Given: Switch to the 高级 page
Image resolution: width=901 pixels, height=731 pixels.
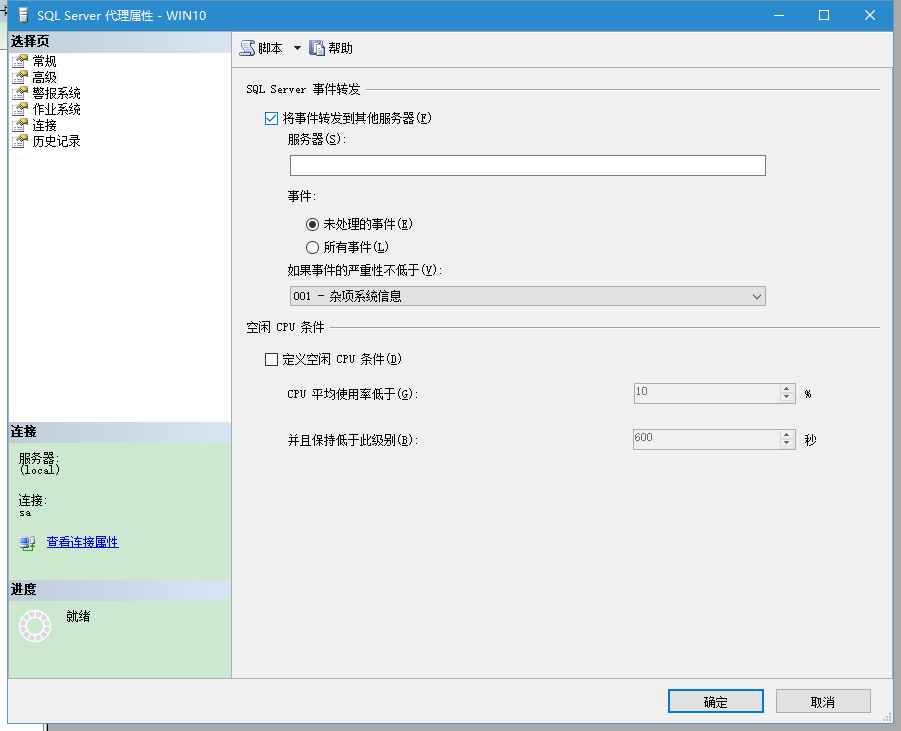Looking at the screenshot, I should (44, 77).
